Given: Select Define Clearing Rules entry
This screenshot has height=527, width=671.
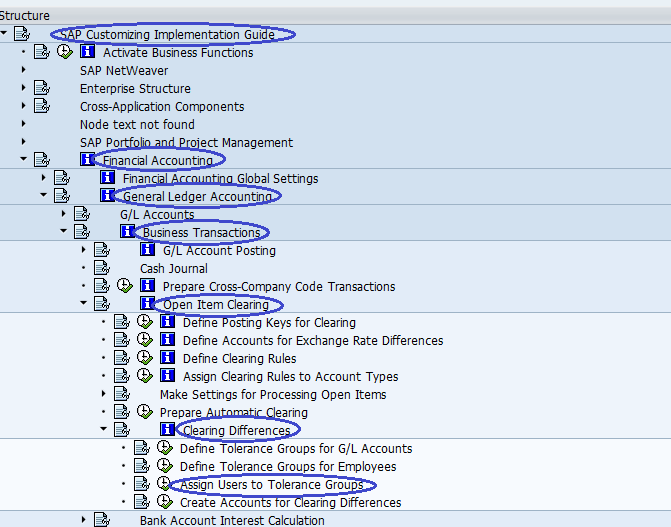Looking at the screenshot, I should (x=240, y=358).
